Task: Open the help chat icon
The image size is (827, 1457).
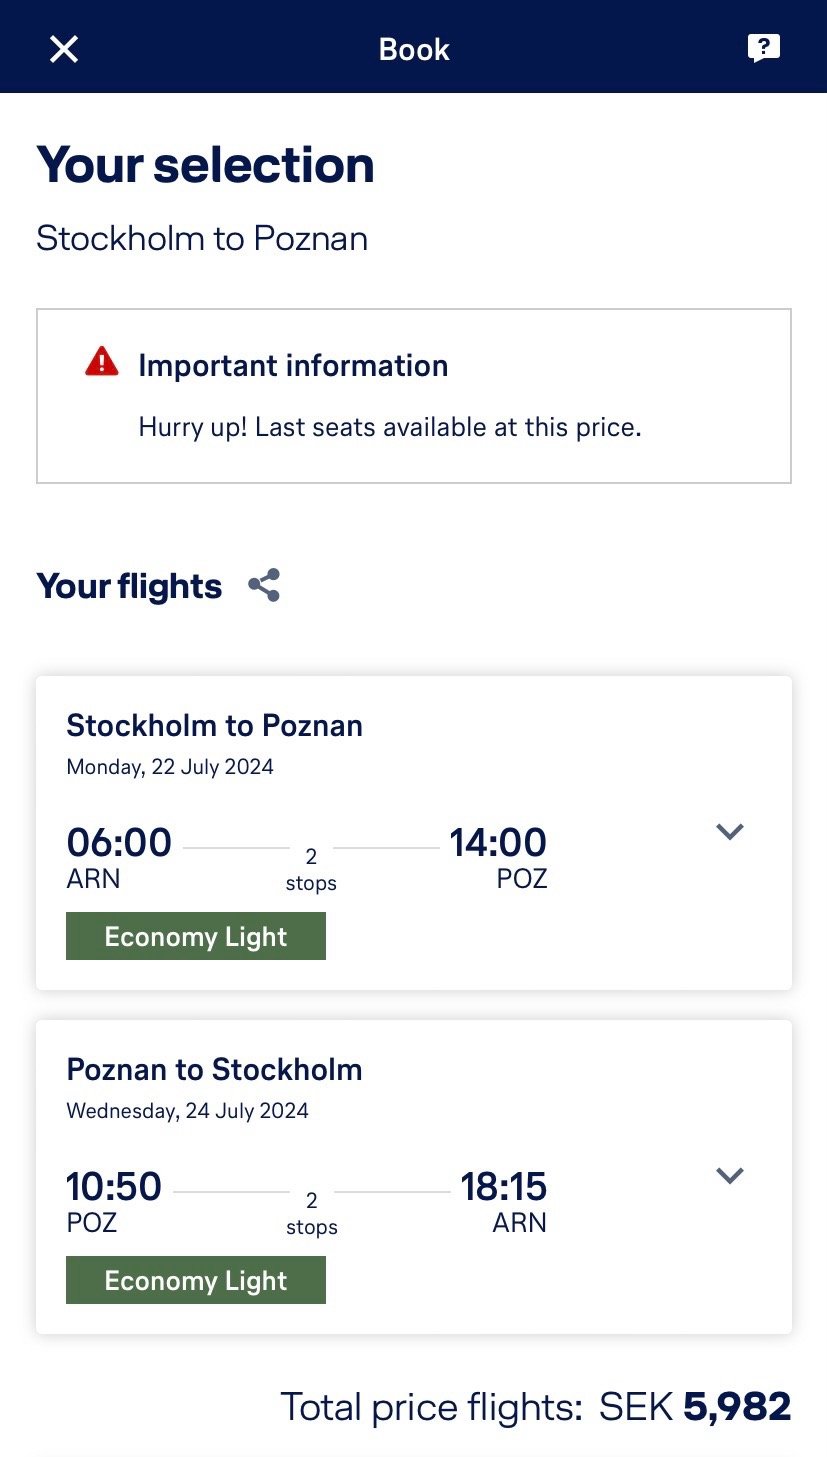Action: pyautogui.click(x=764, y=48)
